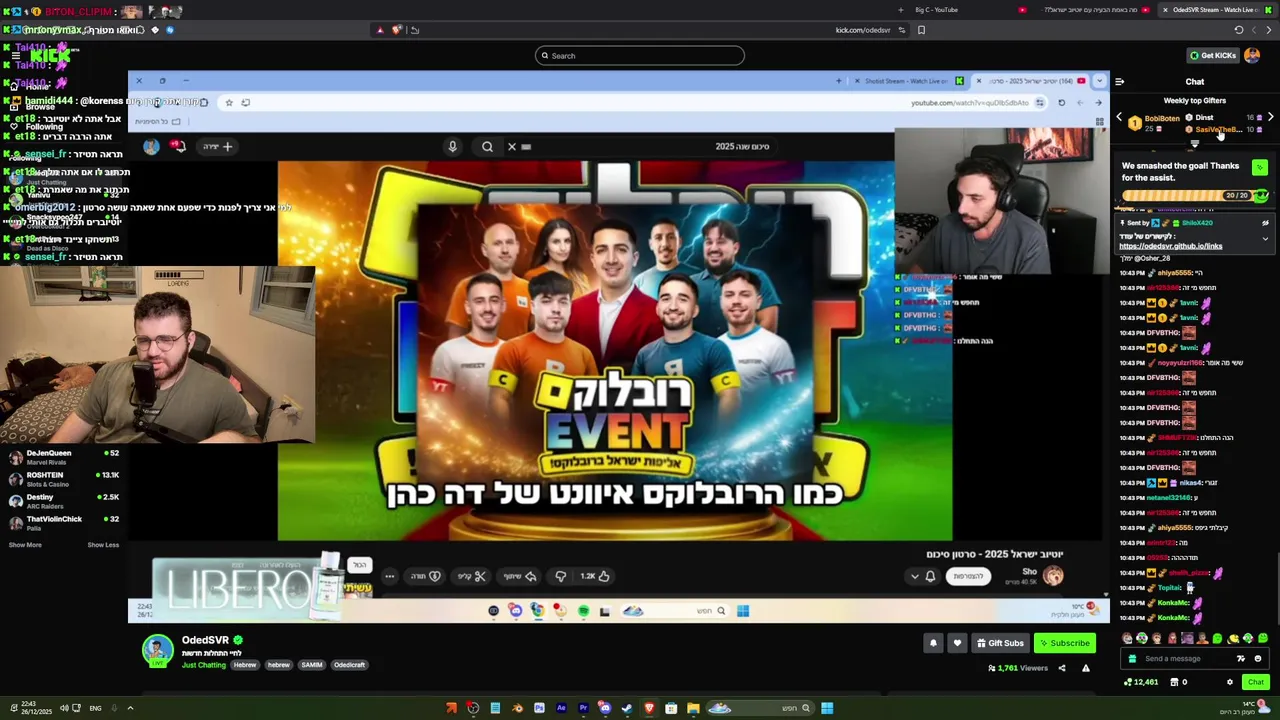
Task: Open OdedSVR channel avatar
Action: (x=157, y=651)
